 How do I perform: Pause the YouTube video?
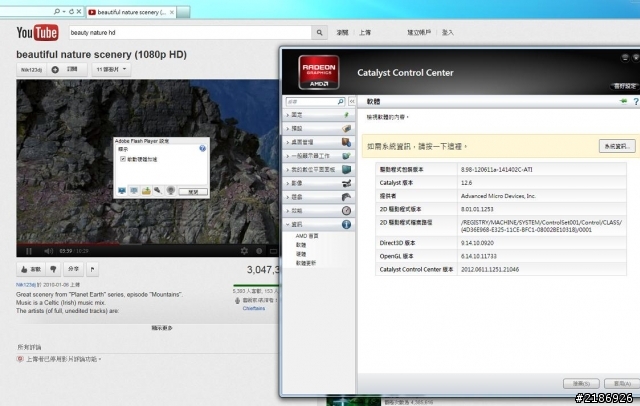[29, 251]
